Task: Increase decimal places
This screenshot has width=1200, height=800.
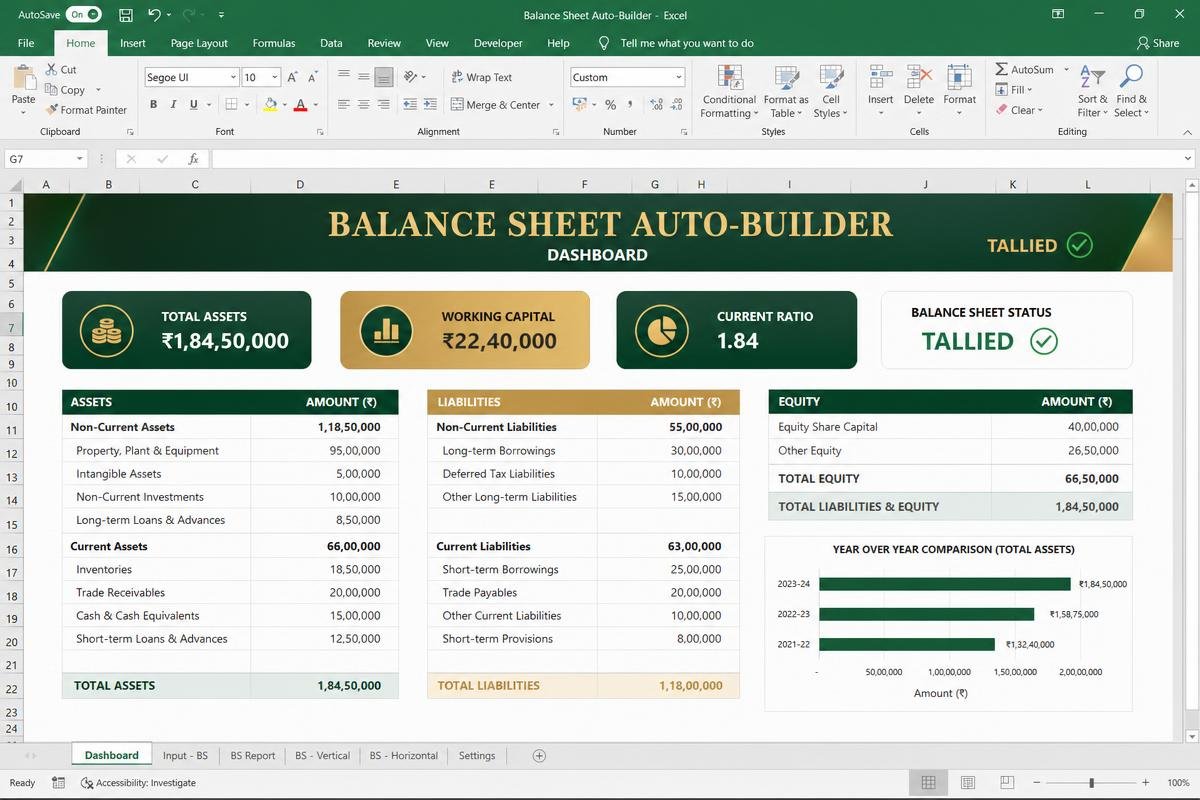Action: [656, 104]
